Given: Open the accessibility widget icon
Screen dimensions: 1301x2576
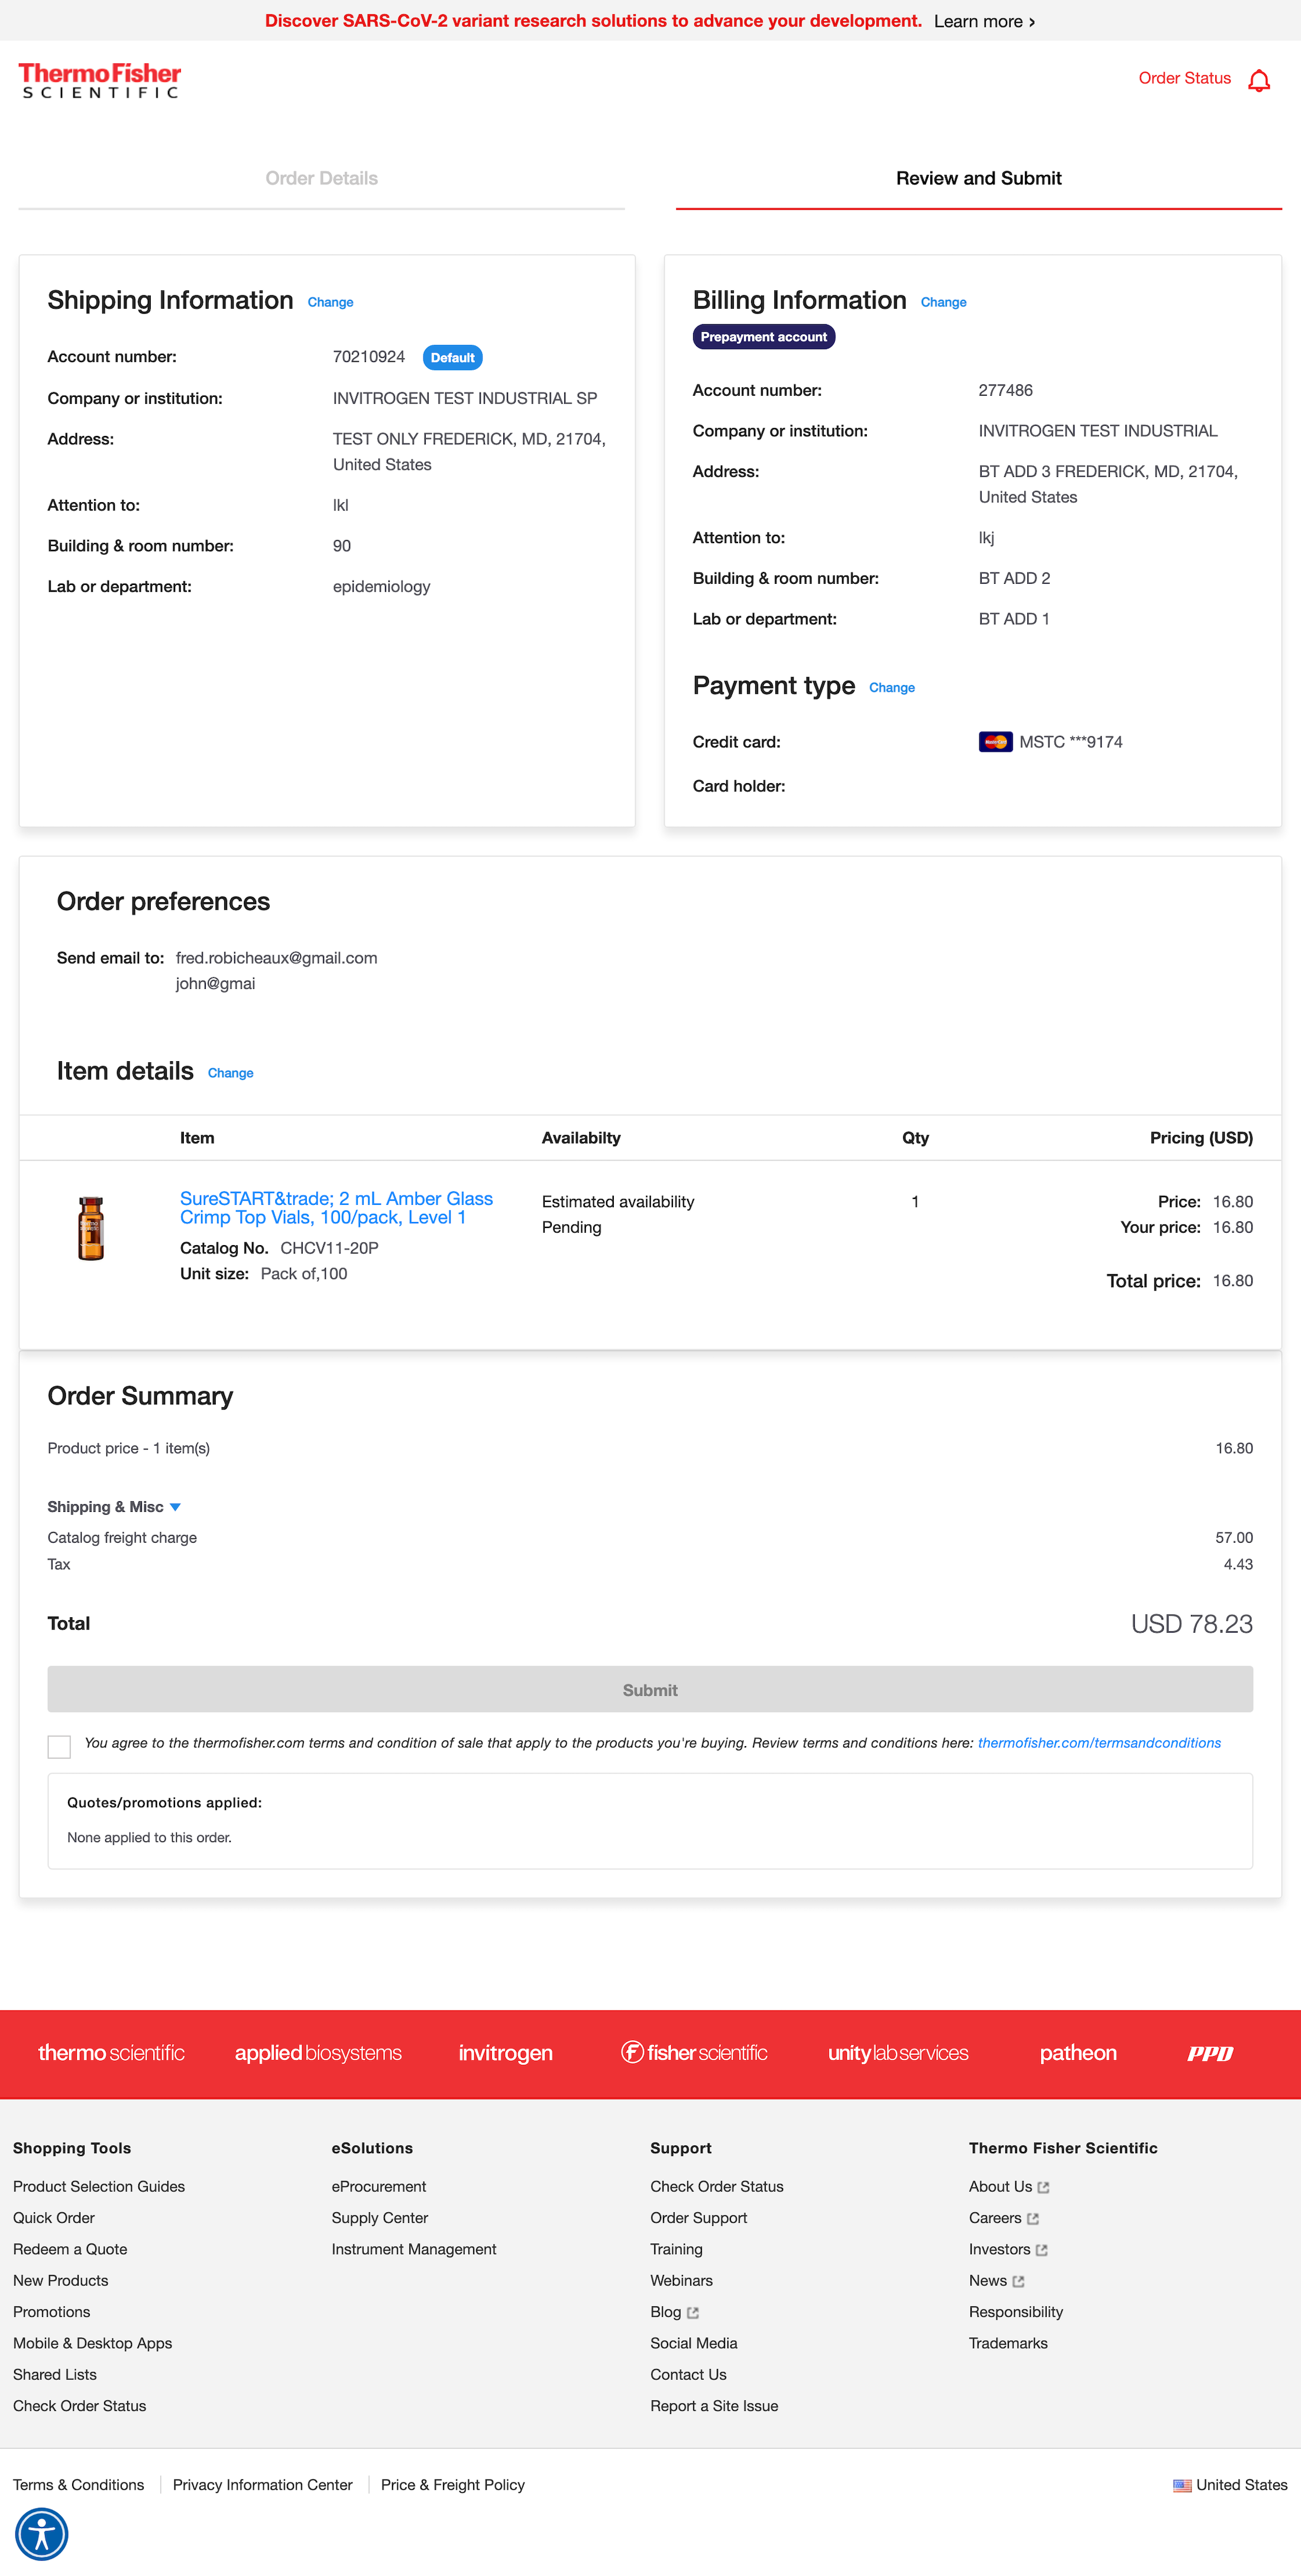Looking at the screenshot, I should click(41, 2534).
